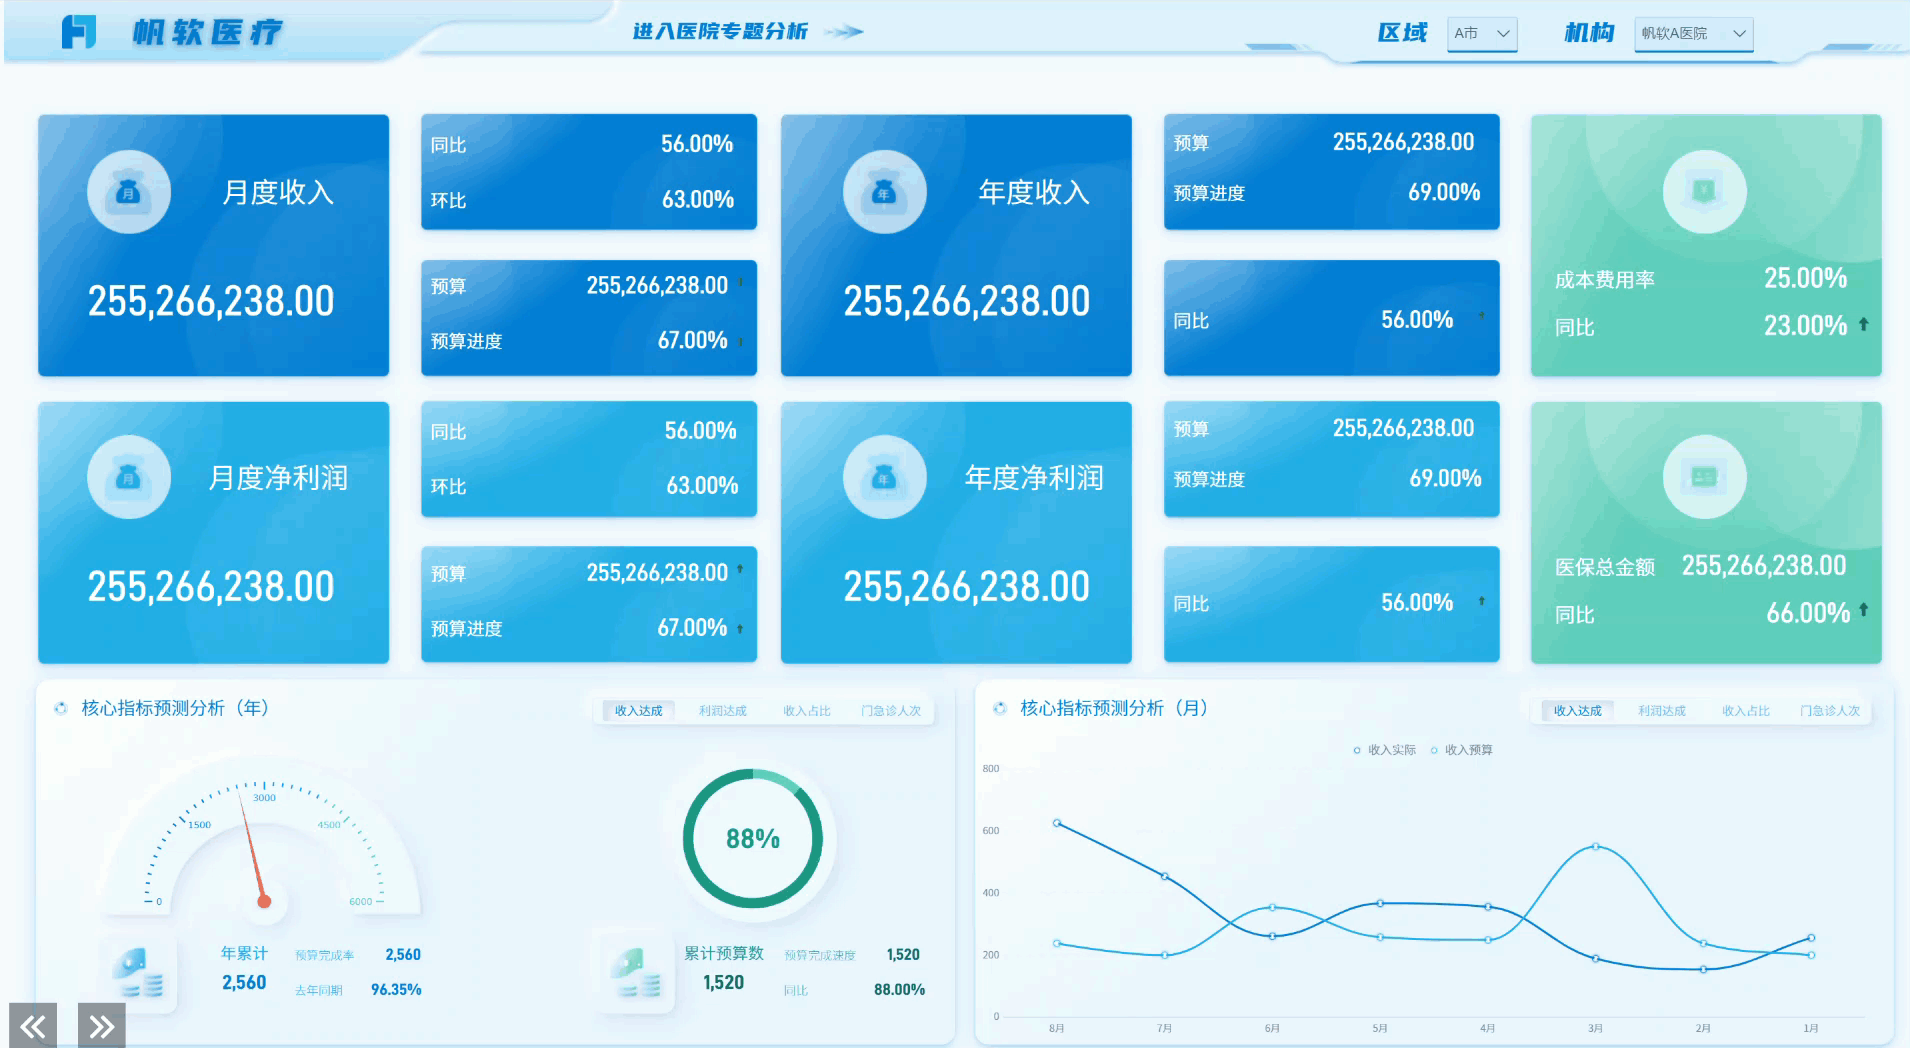The image size is (1910, 1048).
Task: Select 收入达成 tab in the yearly panel
Action: pyautogui.click(x=638, y=711)
